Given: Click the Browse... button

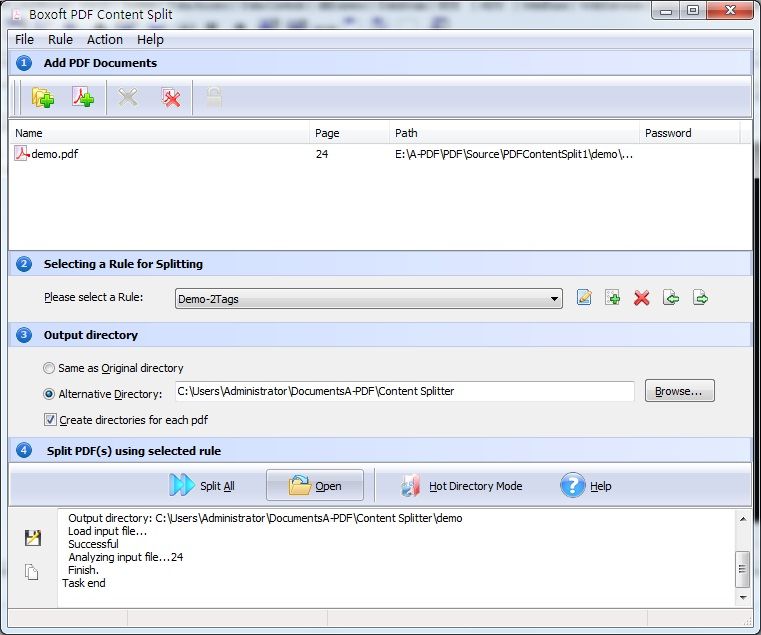Looking at the screenshot, I should click(x=679, y=391).
